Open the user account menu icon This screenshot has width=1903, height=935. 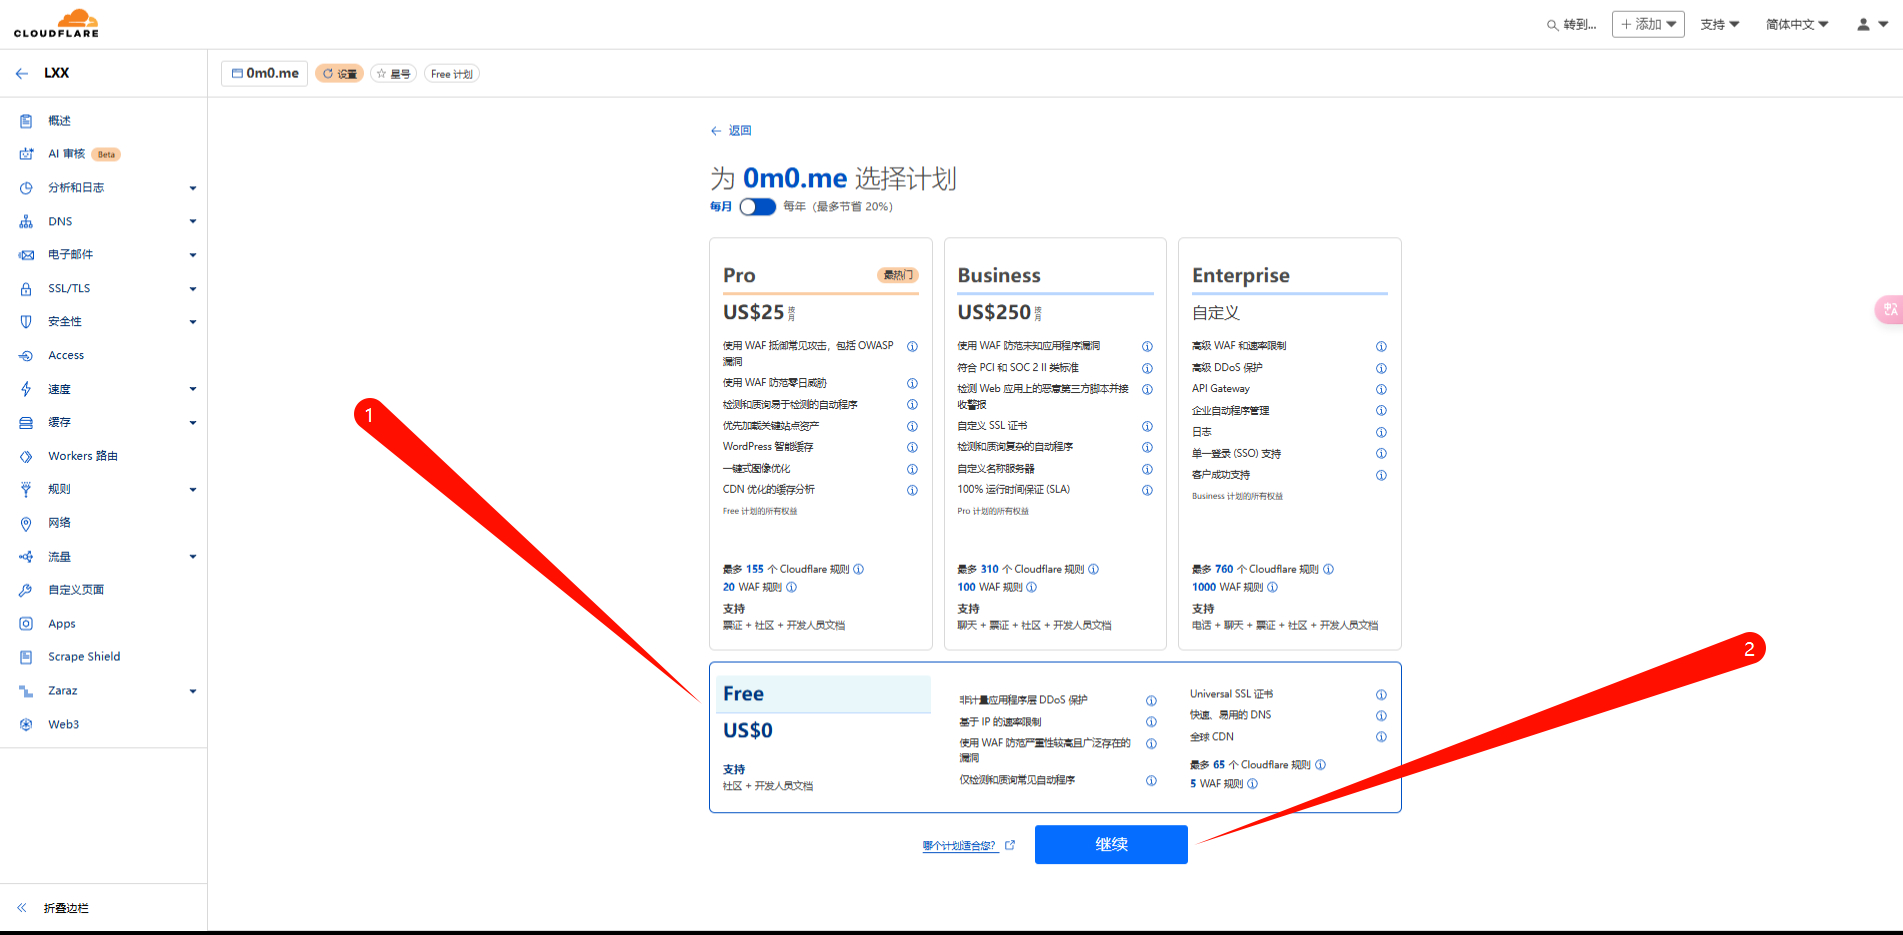tap(1871, 24)
